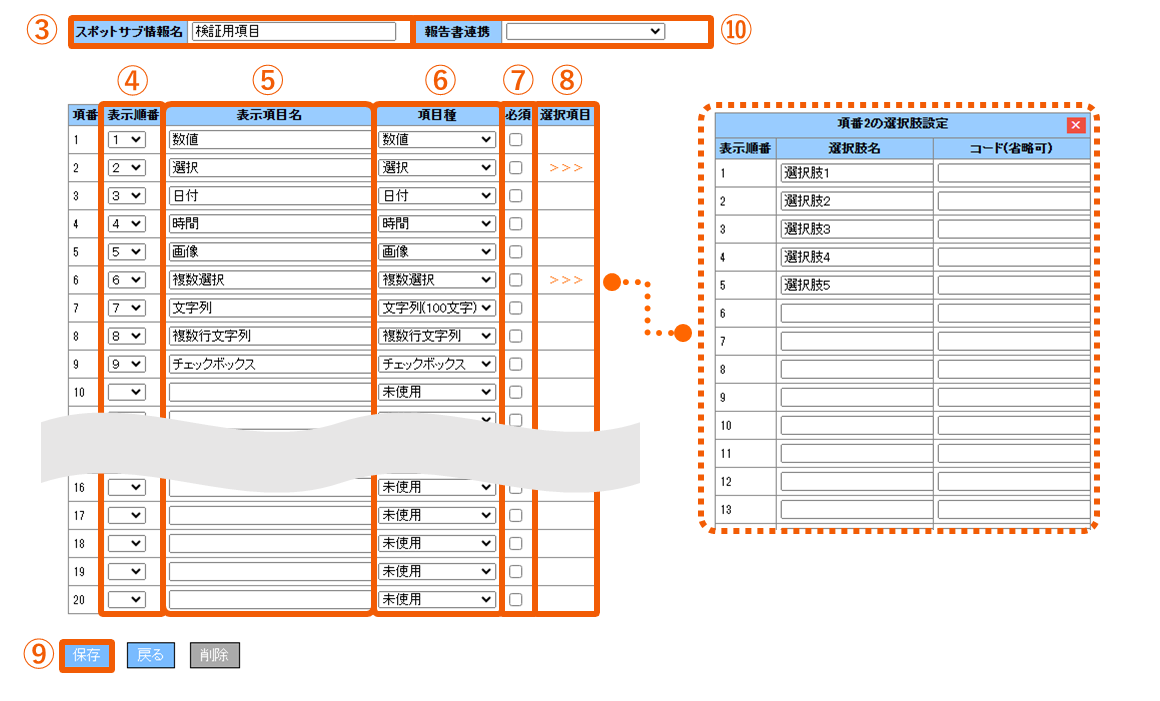Open 項目種 dropdown set to 文字列(100文字)

point(436,308)
